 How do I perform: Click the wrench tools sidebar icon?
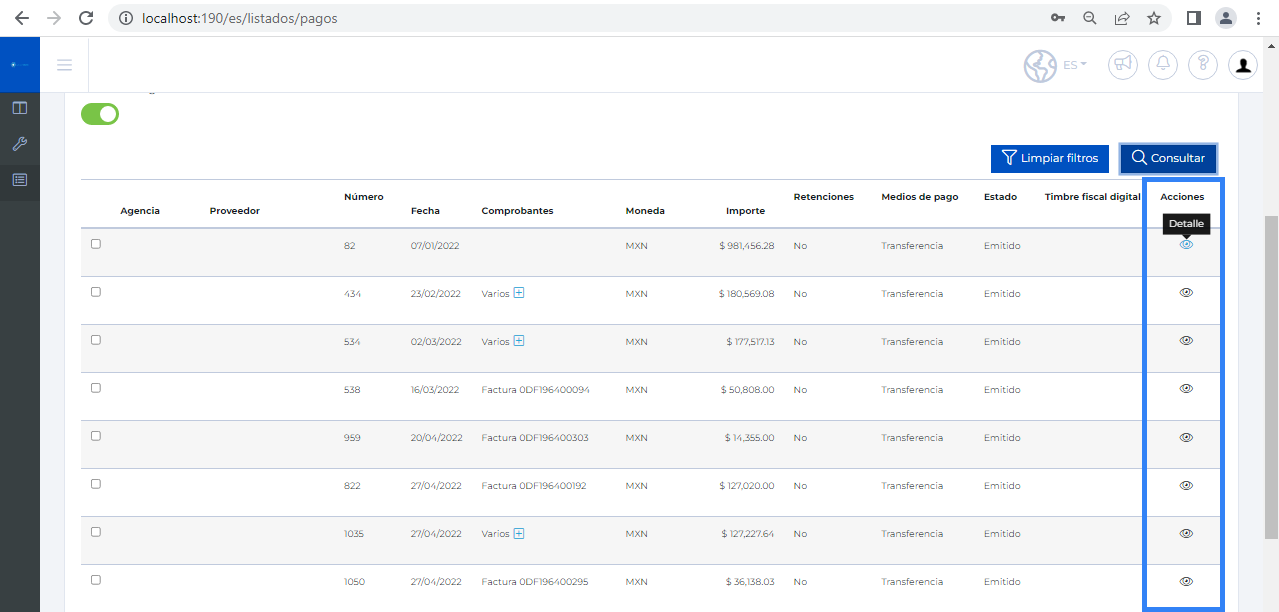pyautogui.click(x=19, y=144)
